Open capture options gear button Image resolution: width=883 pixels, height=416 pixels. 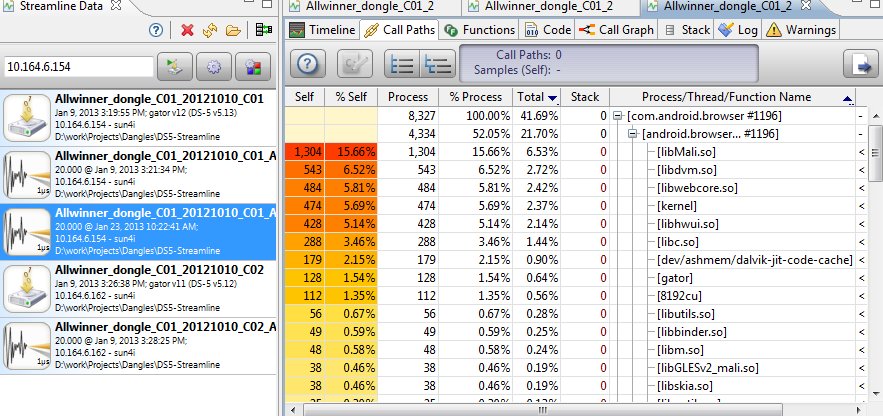point(213,67)
